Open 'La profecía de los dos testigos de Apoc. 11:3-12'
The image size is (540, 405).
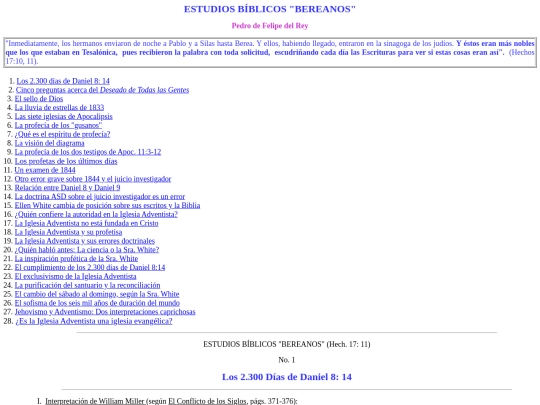coord(88,152)
